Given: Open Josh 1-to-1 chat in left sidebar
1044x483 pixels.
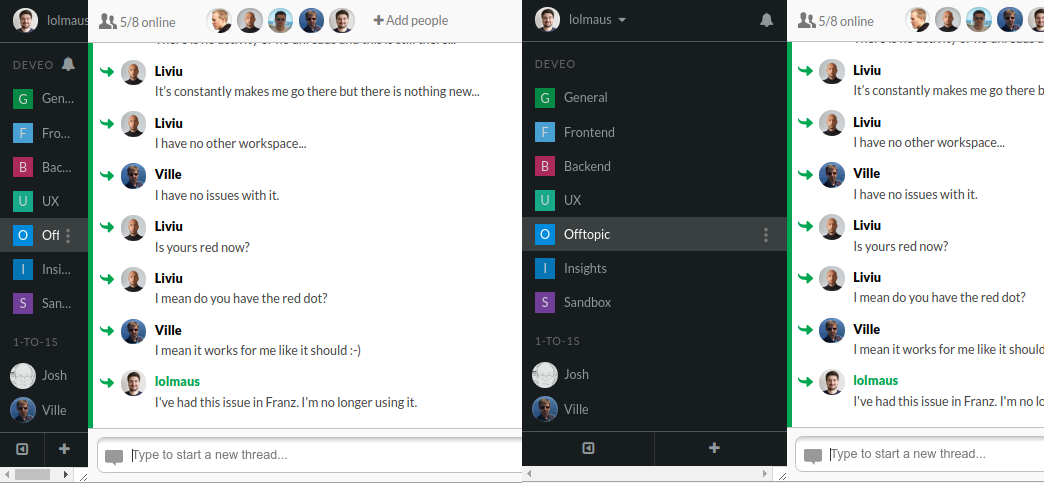Looking at the screenshot, I should click(44, 376).
